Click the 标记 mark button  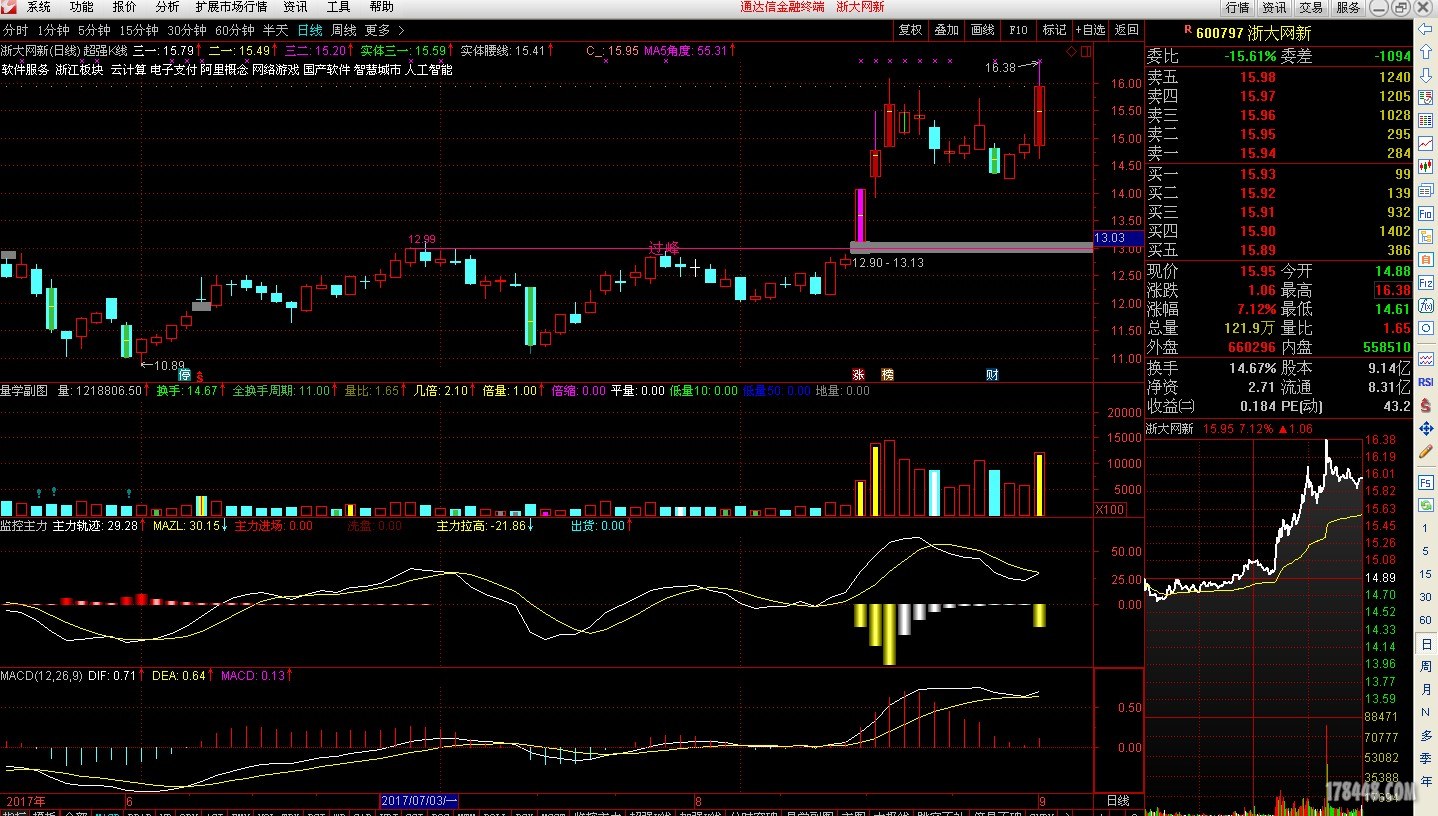pyautogui.click(x=1054, y=30)
